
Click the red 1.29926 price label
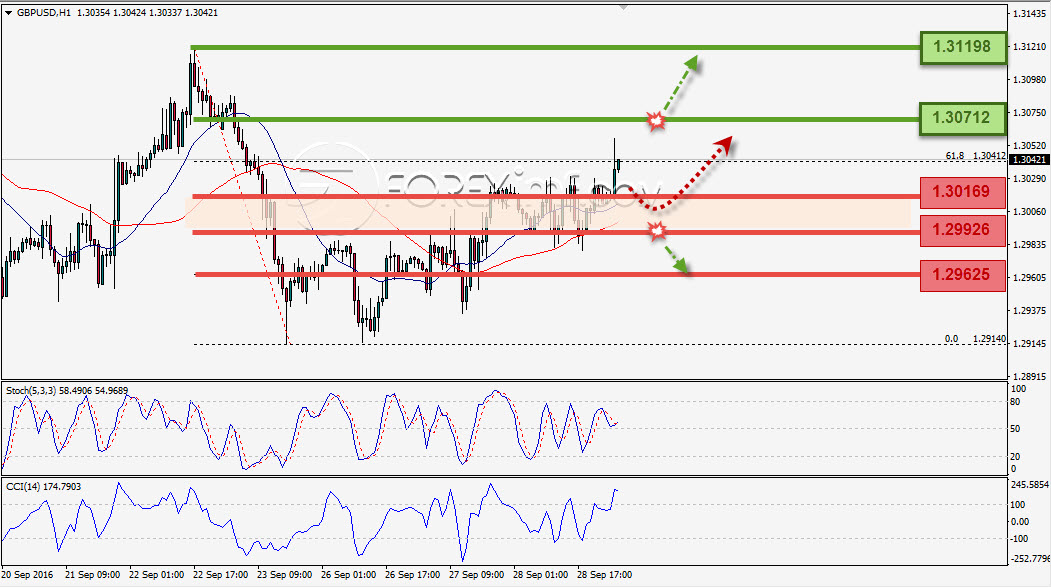pyautogui.click(x=963, y=230)
